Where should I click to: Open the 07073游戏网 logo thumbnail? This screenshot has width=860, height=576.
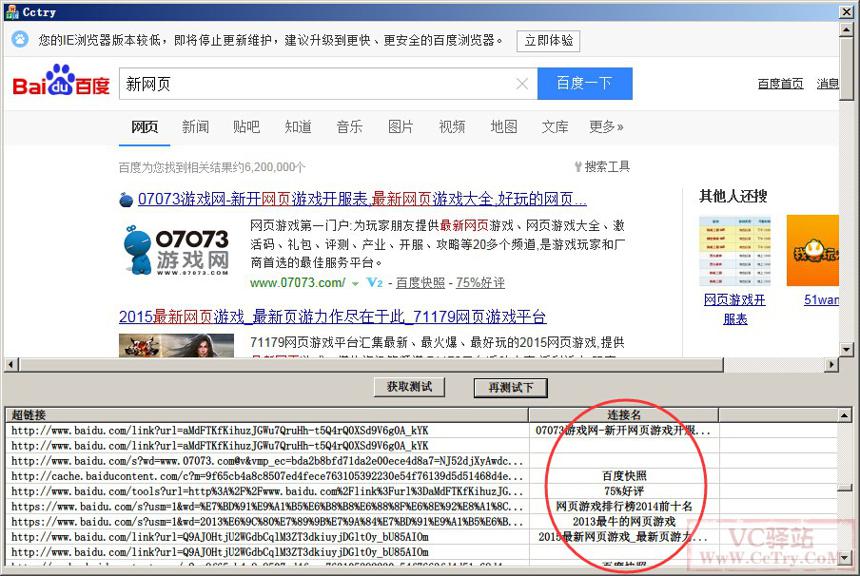point(176,250)
